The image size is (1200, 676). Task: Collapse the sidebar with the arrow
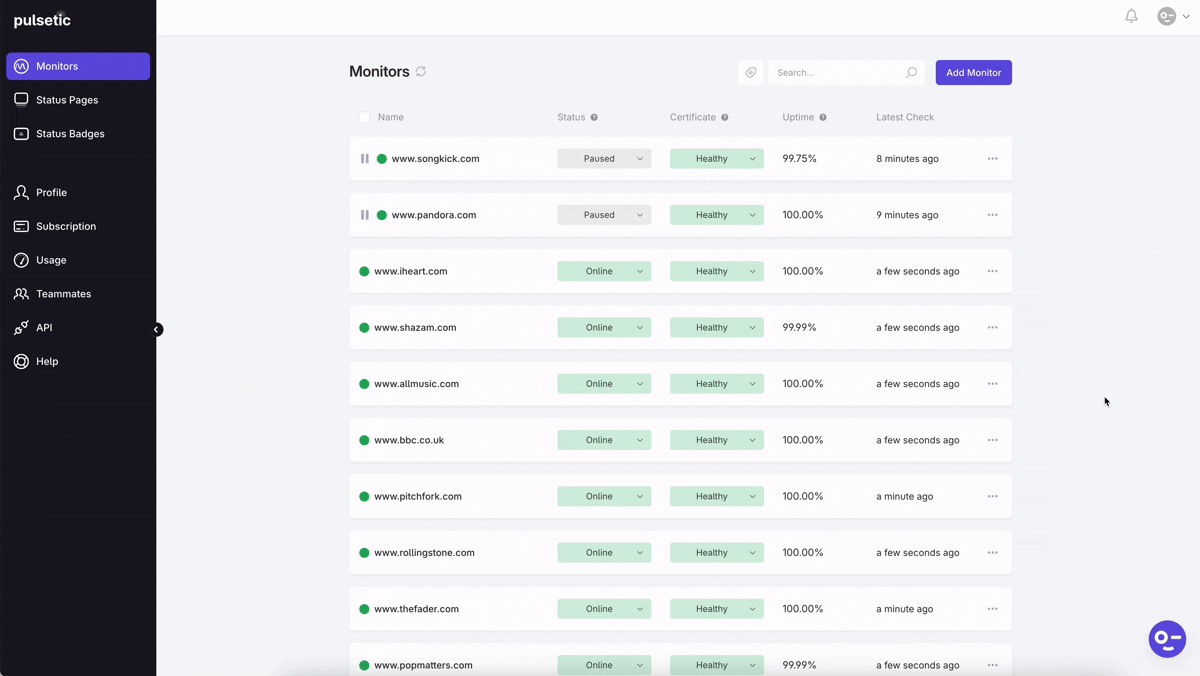click(x=157, y=329)
